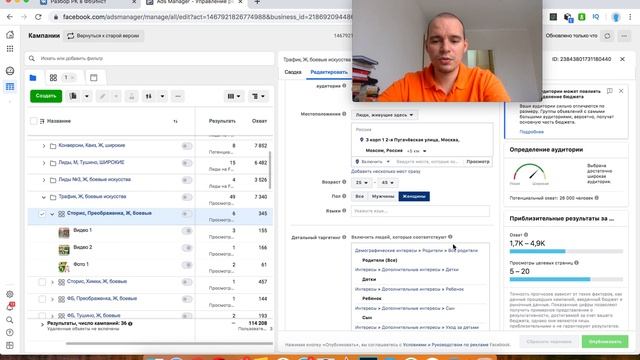The height and width of the screenshot is (360, 640).
Task: Open the Включить location dropdown
Action: click(x=373, y=162)
